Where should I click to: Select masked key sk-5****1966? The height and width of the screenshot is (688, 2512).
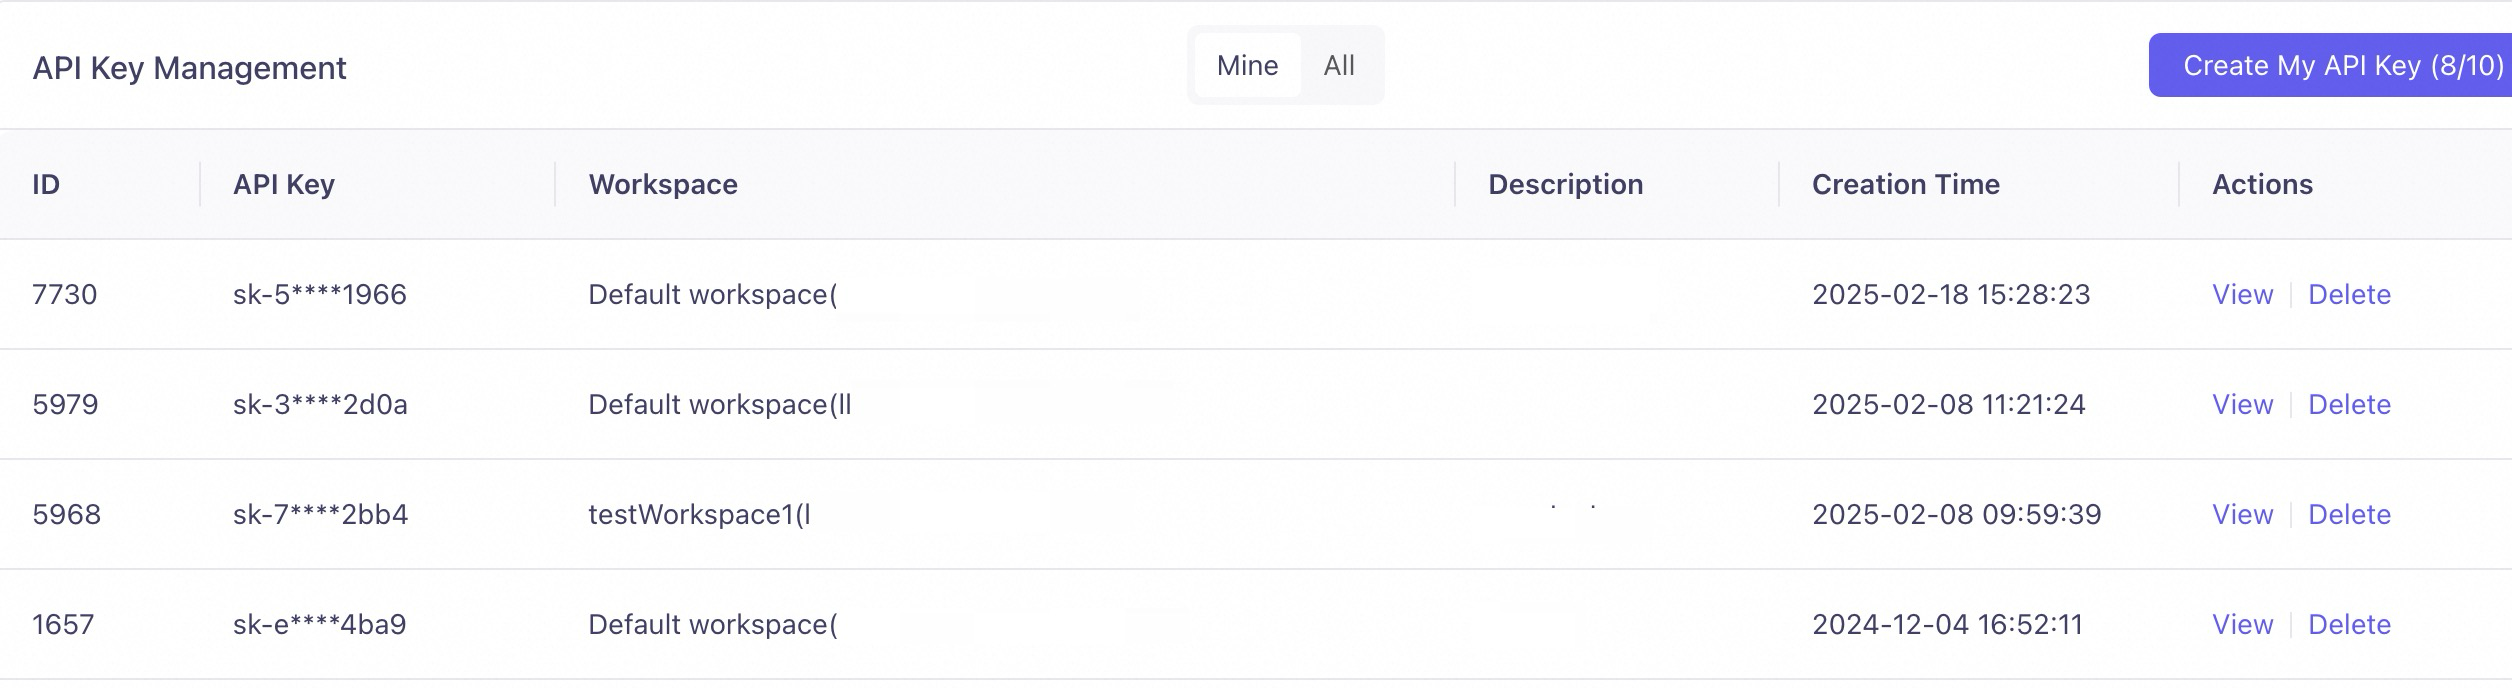coord(319,295)
